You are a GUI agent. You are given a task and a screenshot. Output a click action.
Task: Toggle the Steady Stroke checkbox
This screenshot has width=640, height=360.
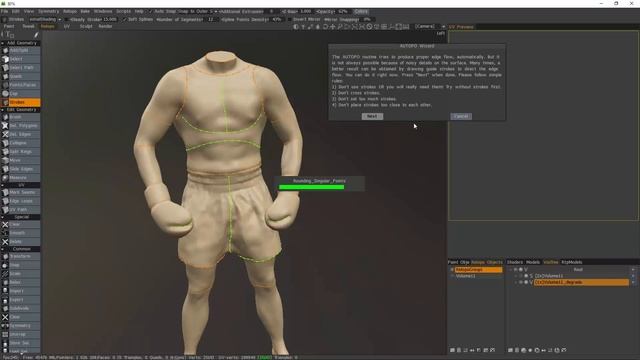pos(67,19)
